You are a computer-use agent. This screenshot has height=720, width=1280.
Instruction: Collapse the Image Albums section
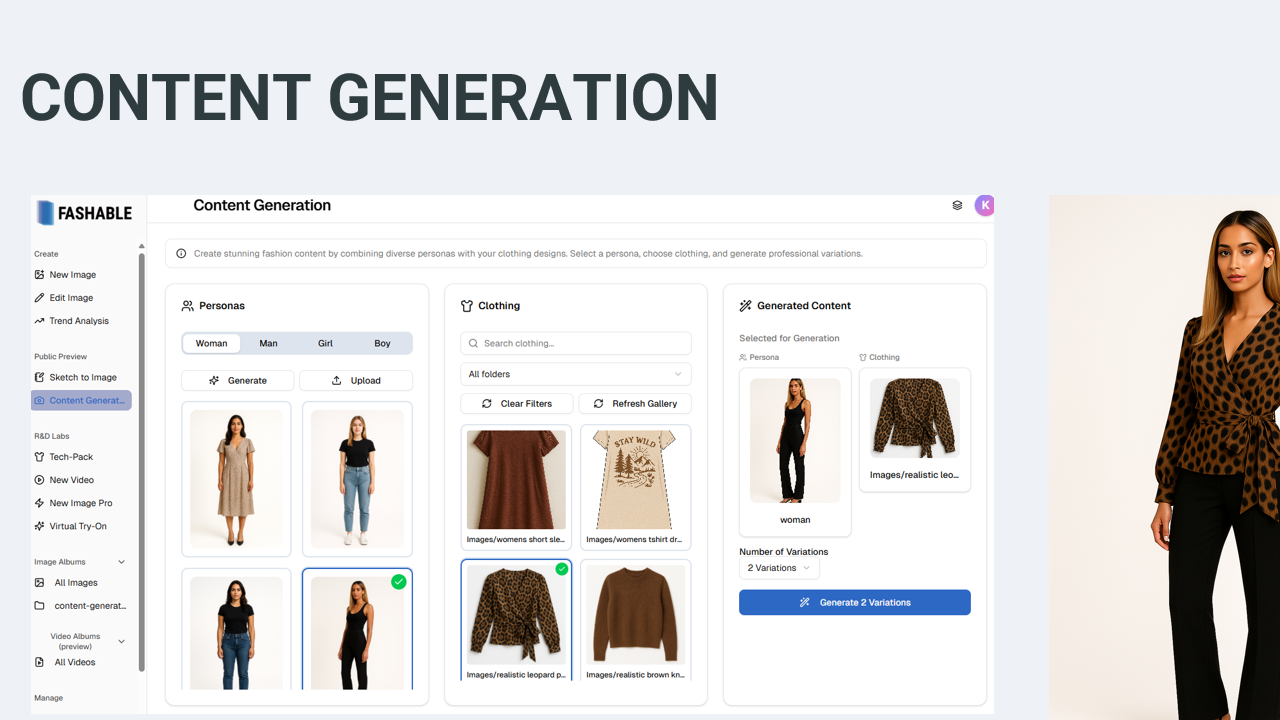tap(122, 562)
